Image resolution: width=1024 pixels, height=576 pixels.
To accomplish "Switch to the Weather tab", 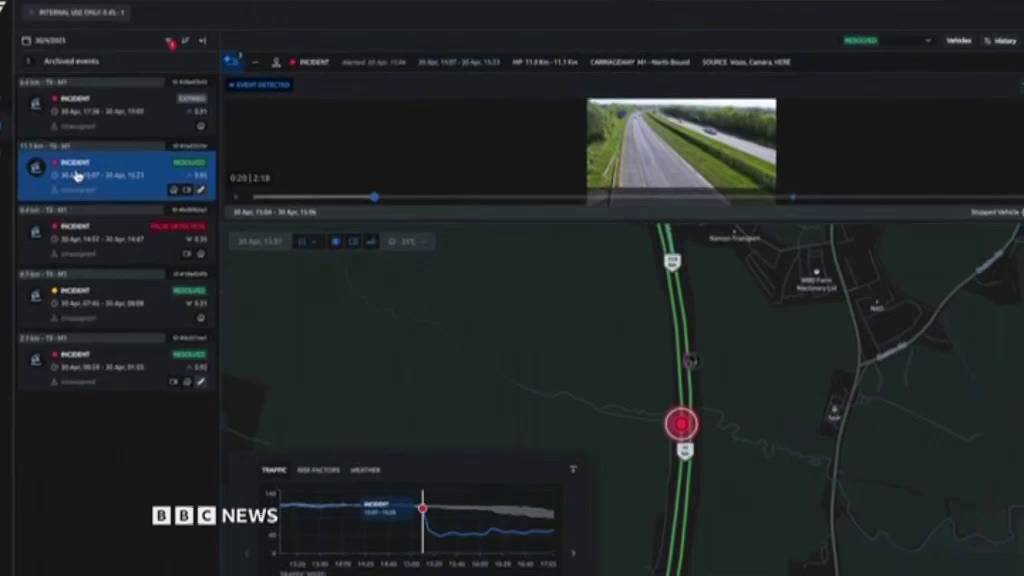I will pyautogui.click(x=365, y=470).
